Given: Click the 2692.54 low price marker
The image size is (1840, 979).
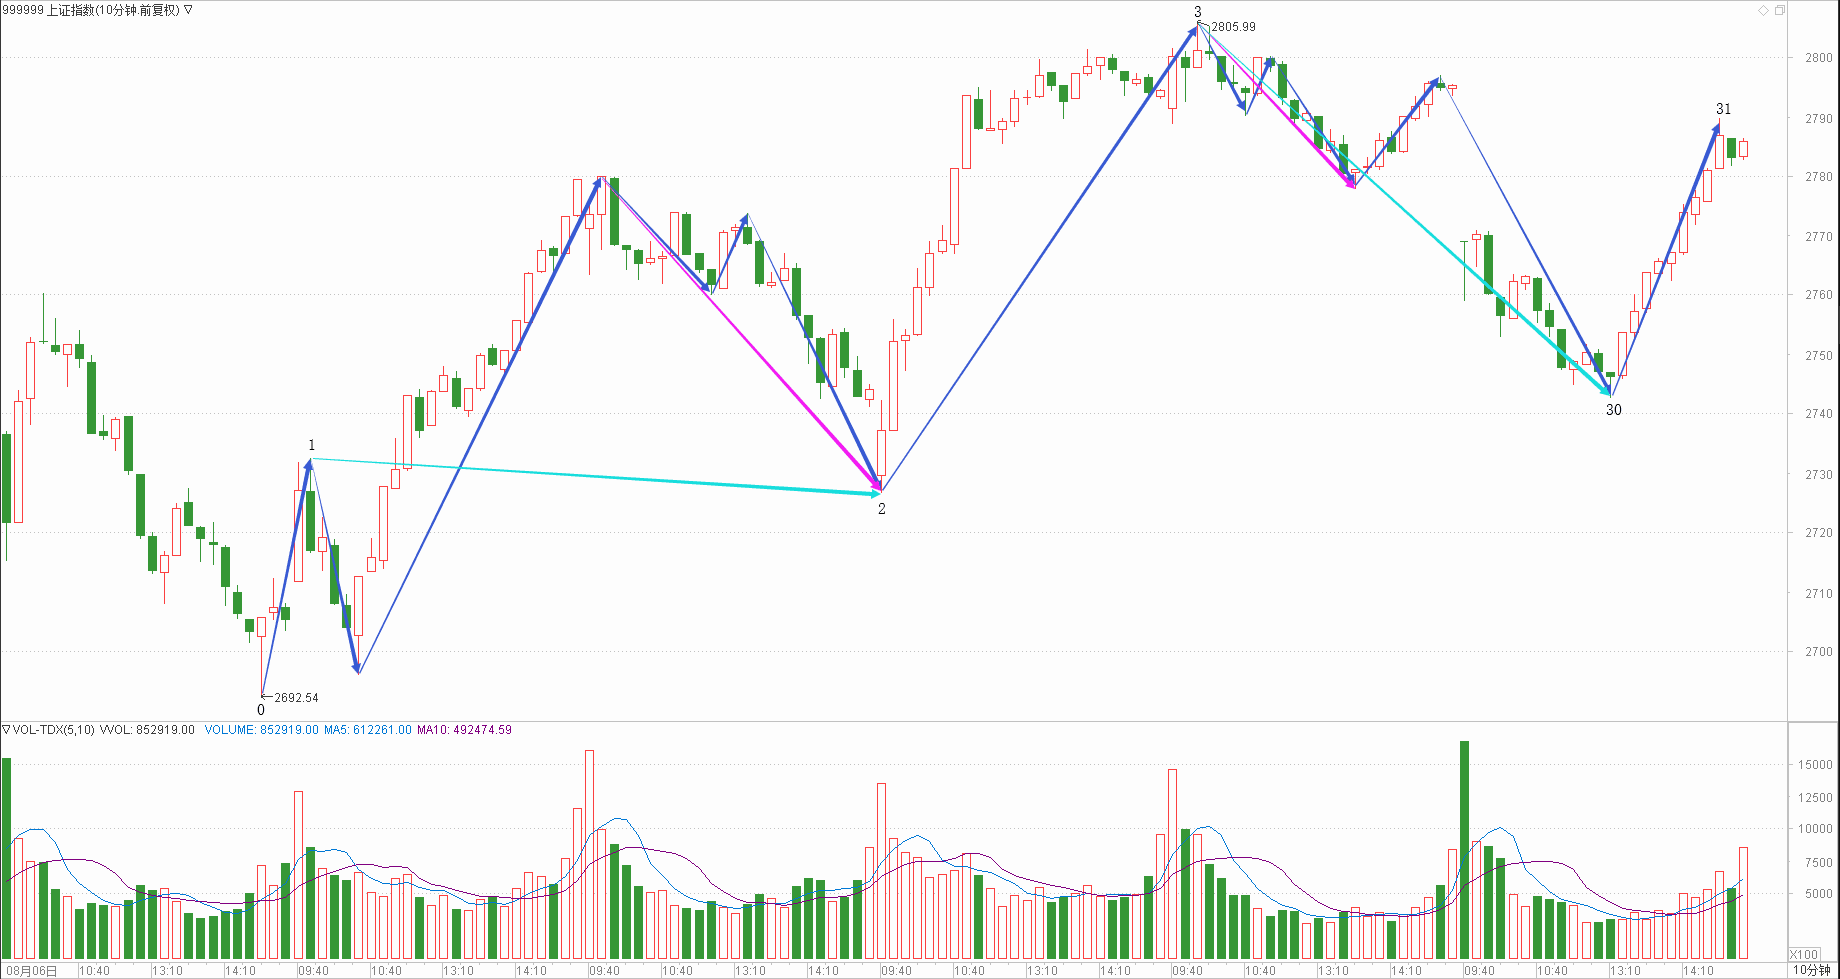Looking at the screenshot, I should click(x=296, y=698).
